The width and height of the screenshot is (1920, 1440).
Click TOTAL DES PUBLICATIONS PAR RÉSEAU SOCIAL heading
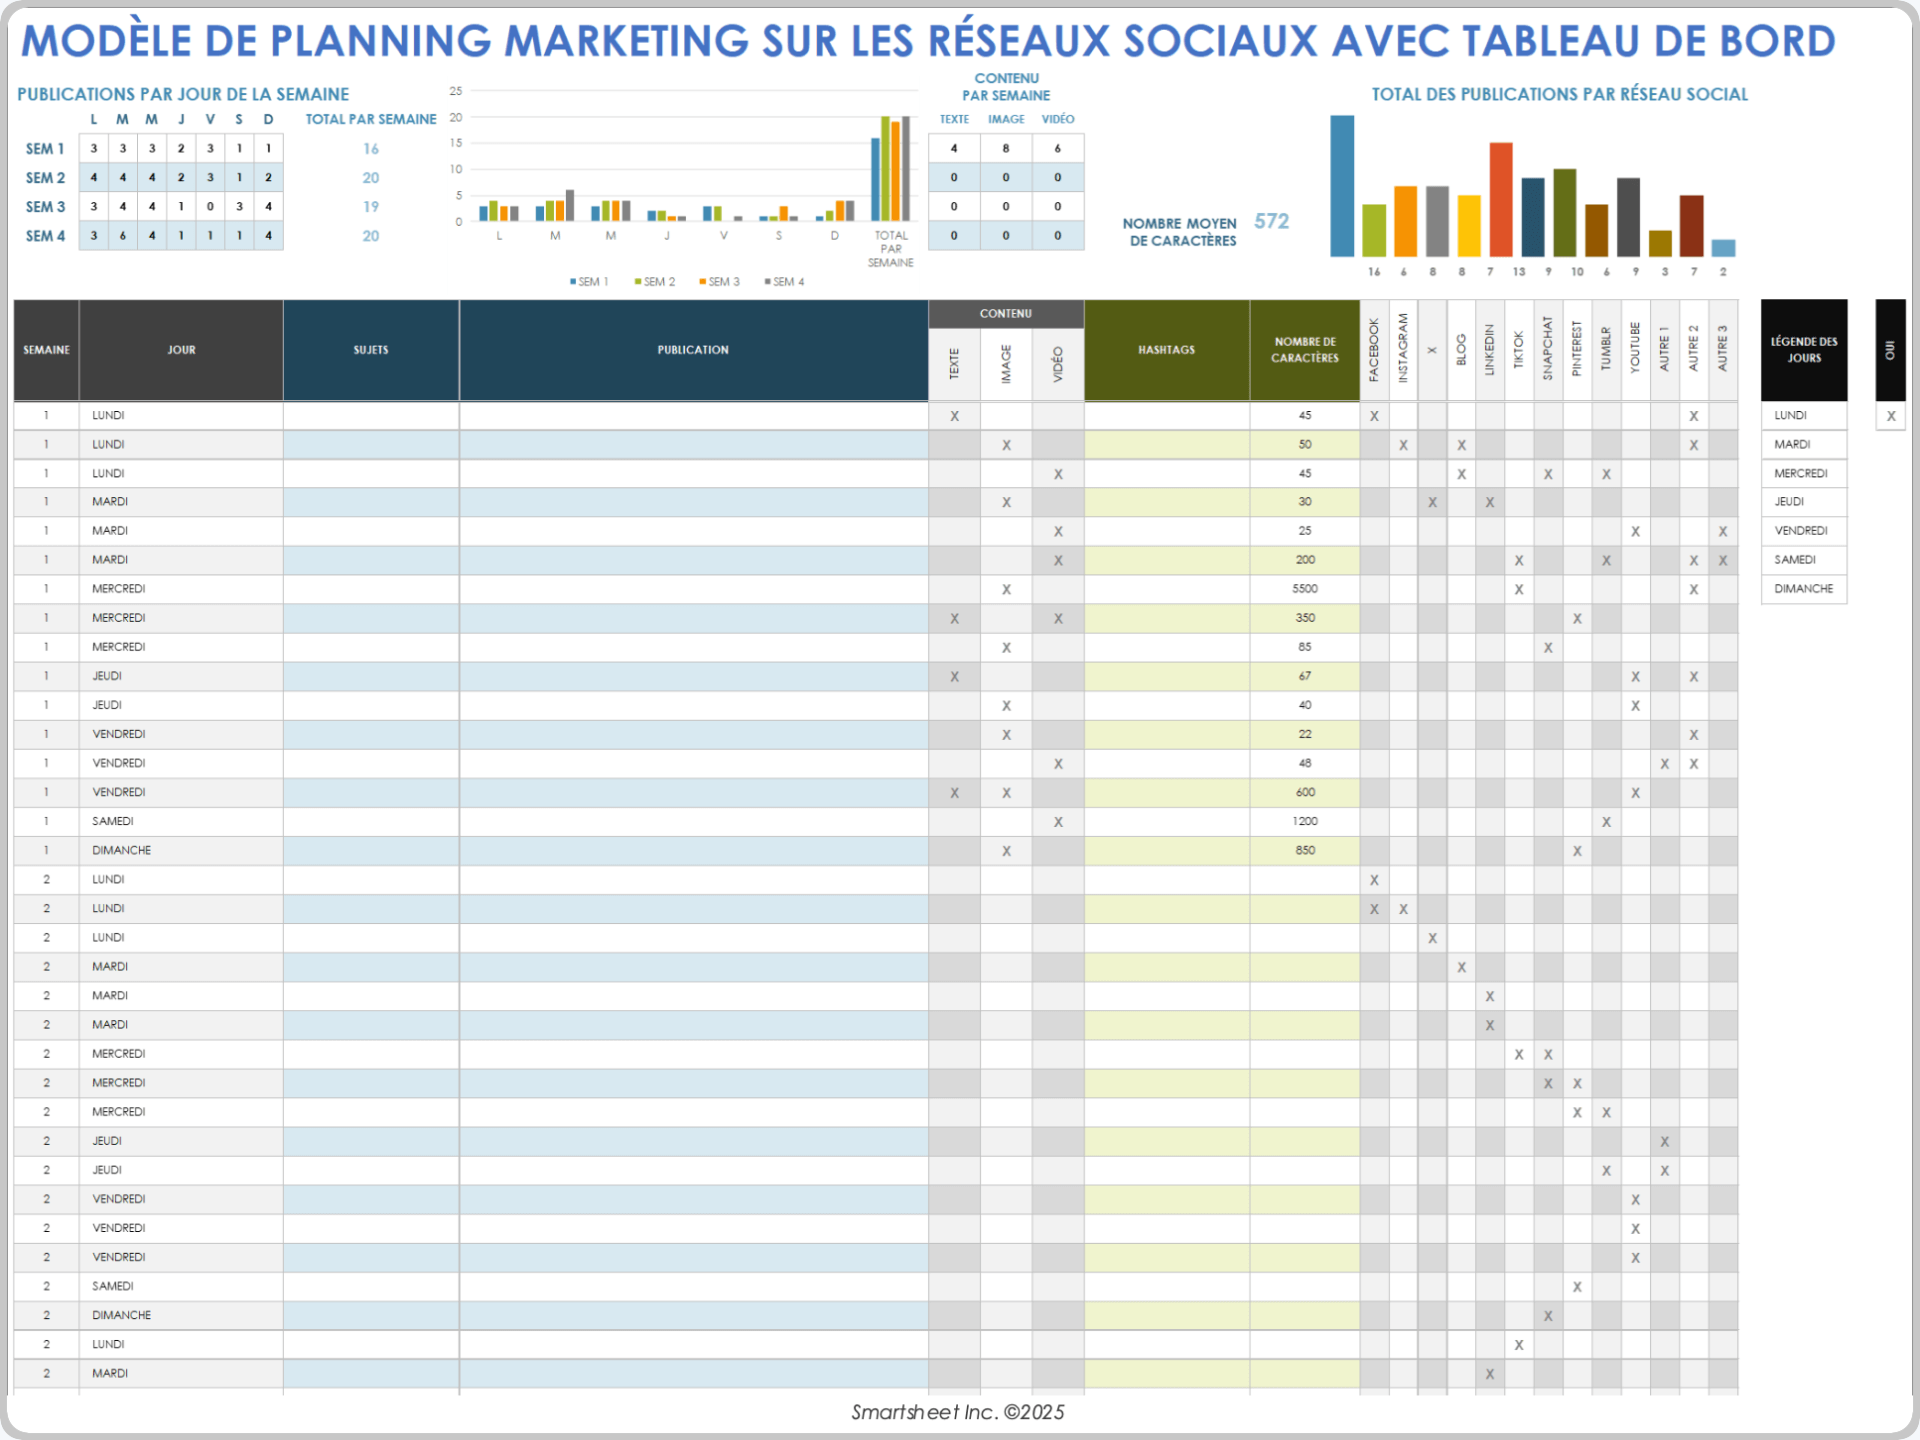[x=1560, y=94]
